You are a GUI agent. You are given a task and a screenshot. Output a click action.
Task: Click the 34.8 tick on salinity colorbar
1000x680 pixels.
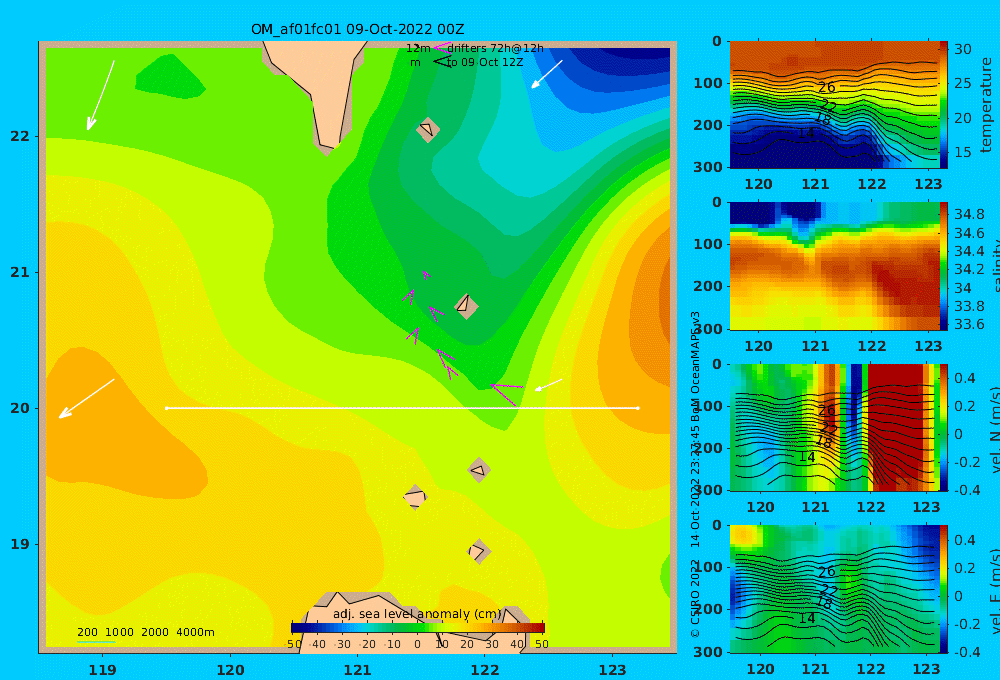(969, 214)
